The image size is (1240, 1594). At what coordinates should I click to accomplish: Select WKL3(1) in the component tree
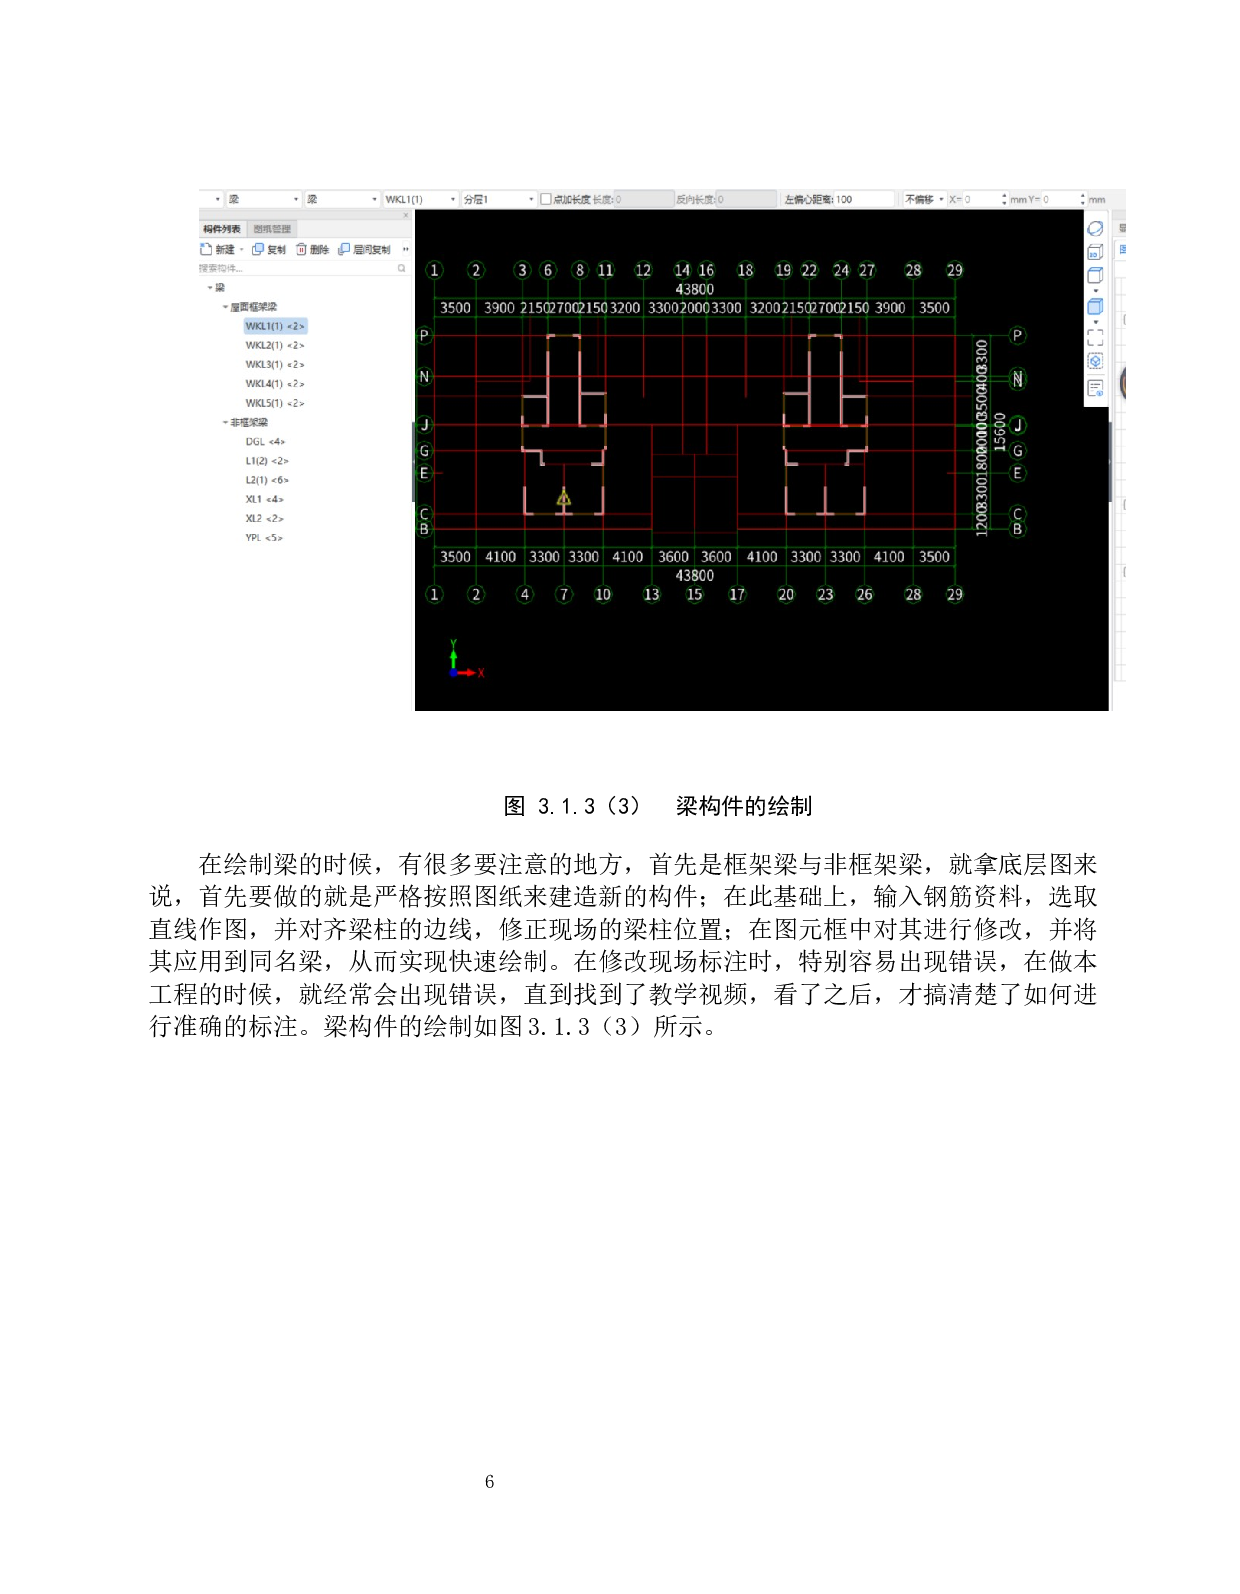click(x=274, y=365)
